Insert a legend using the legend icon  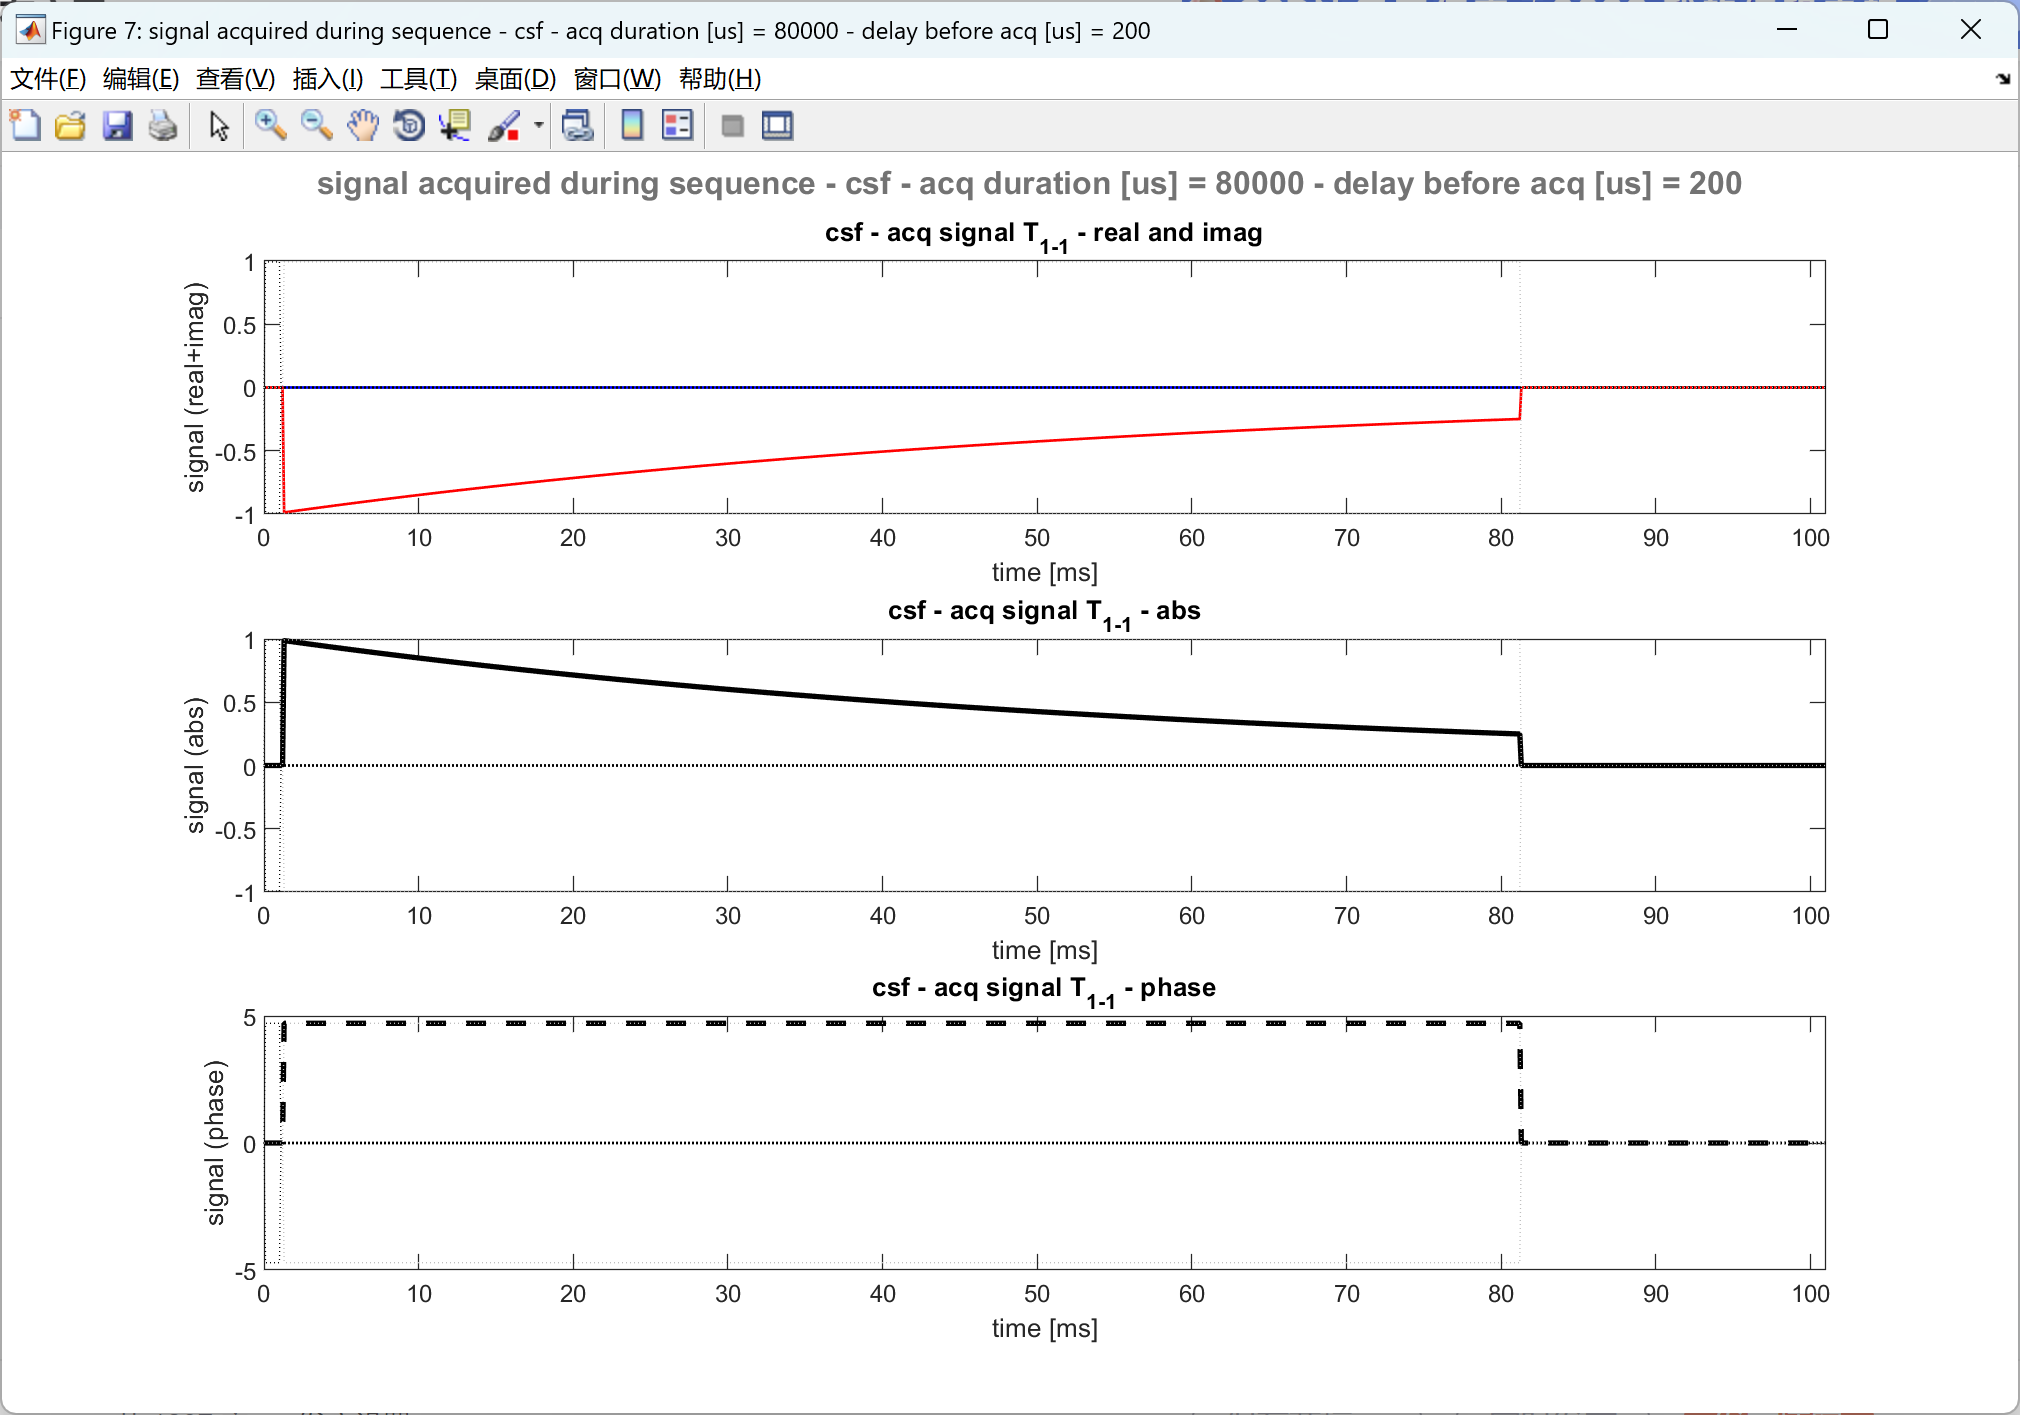tap(677, 126)
